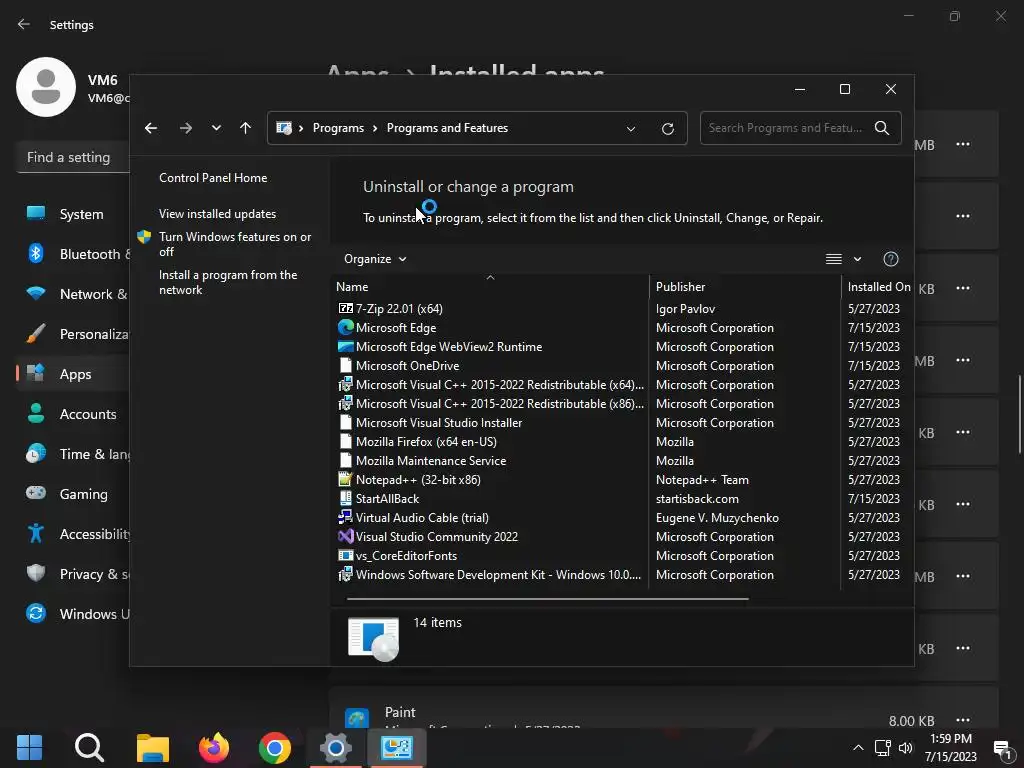Click Igor Pavlov publisher cell
The width and height of the screenshot is (1024, 768).
pyautogui.click(x=685, y=308)
